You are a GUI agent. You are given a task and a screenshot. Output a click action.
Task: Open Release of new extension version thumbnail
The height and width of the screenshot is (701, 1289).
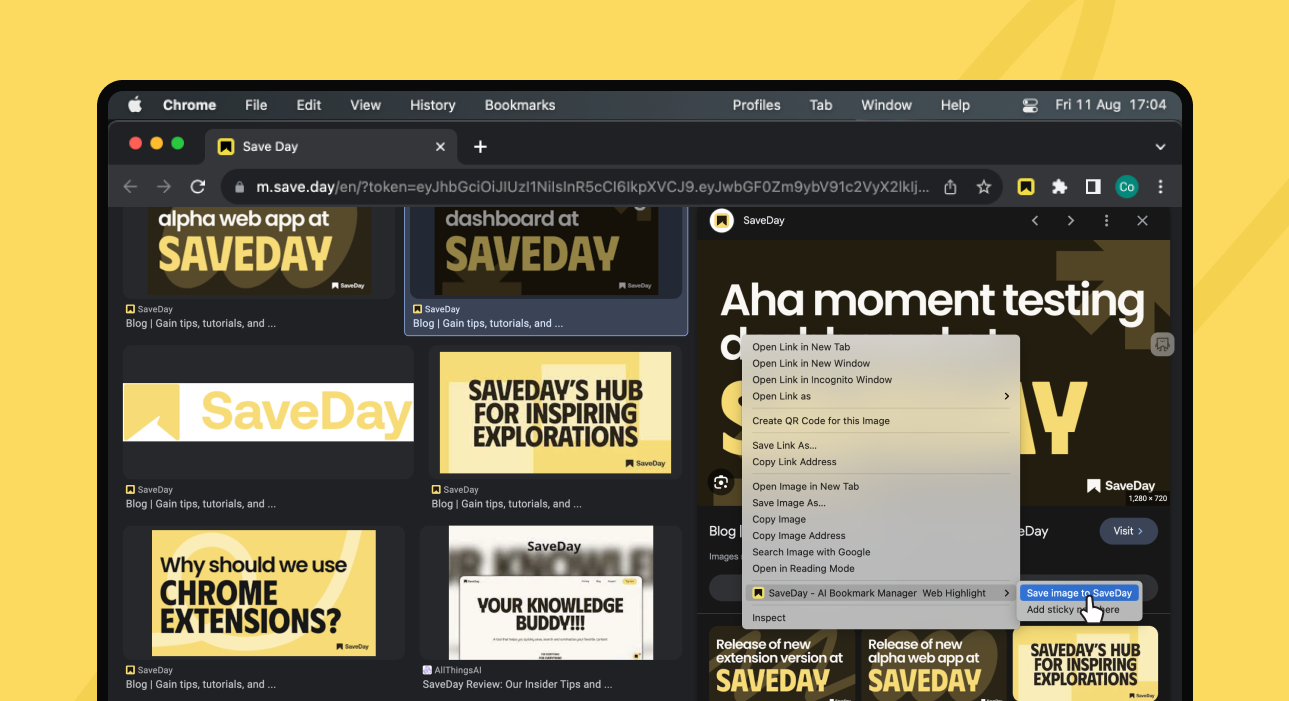pyautogui.click(x=782, y=663)
